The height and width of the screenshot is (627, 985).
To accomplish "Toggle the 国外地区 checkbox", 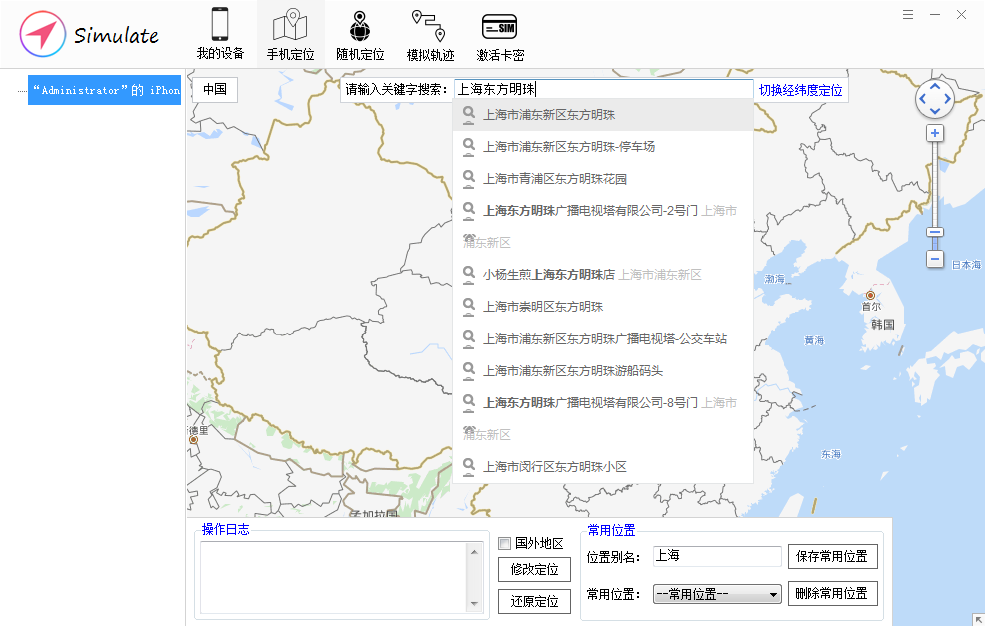I will (x=505, y=544).
